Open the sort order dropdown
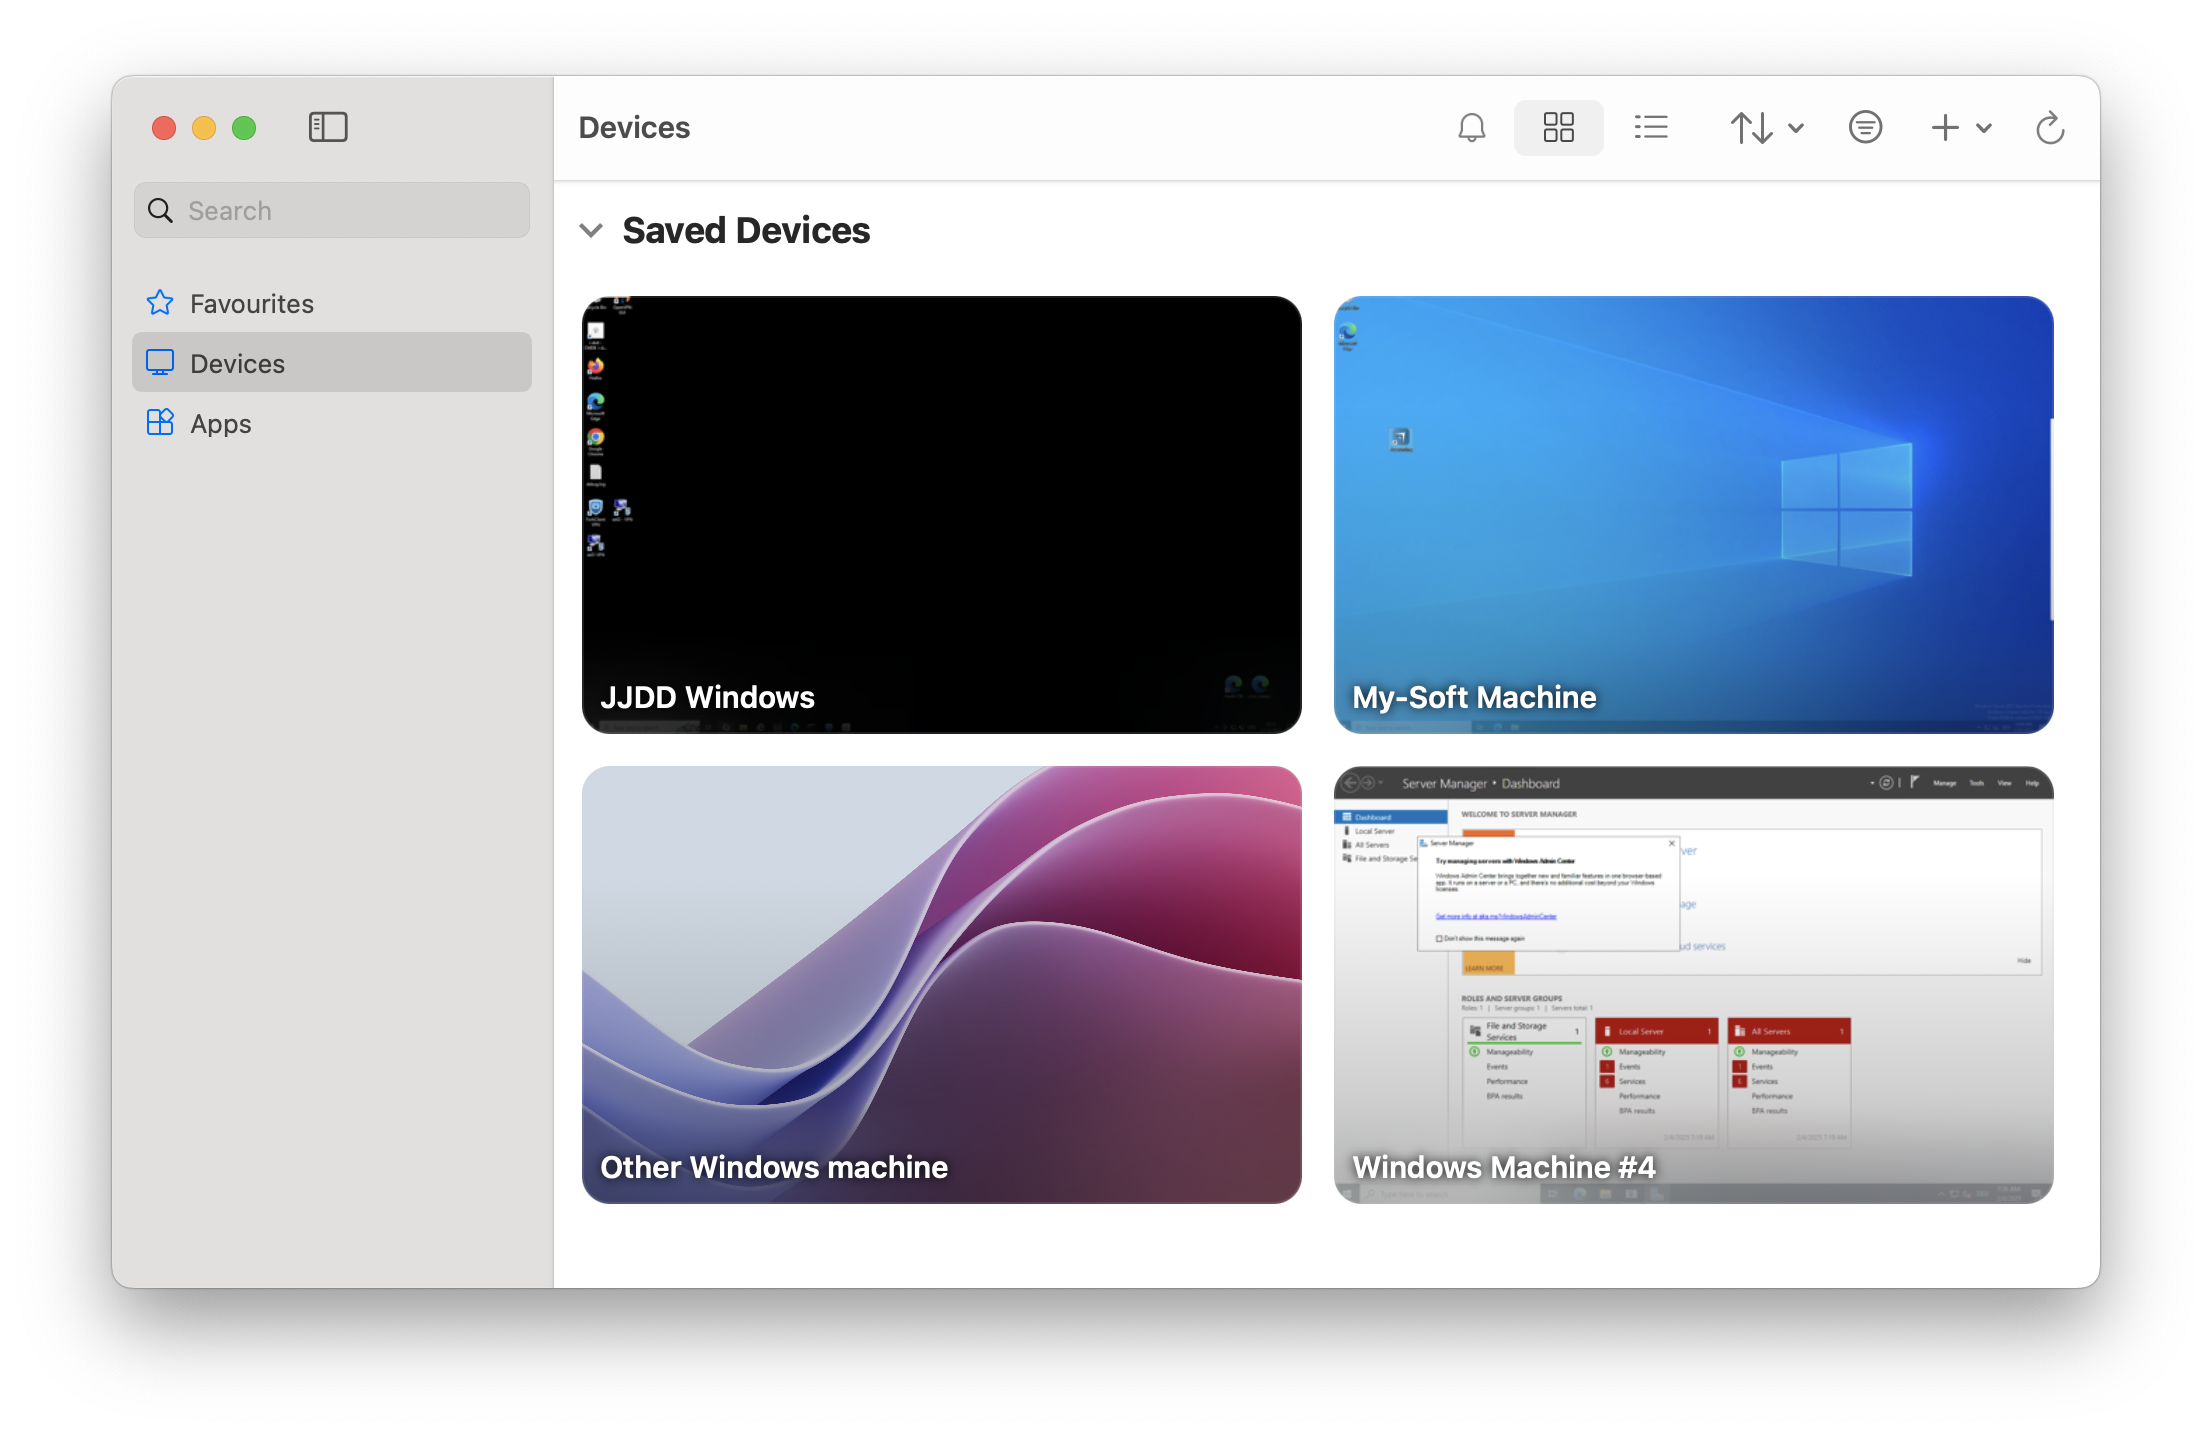 [1766, 128]
